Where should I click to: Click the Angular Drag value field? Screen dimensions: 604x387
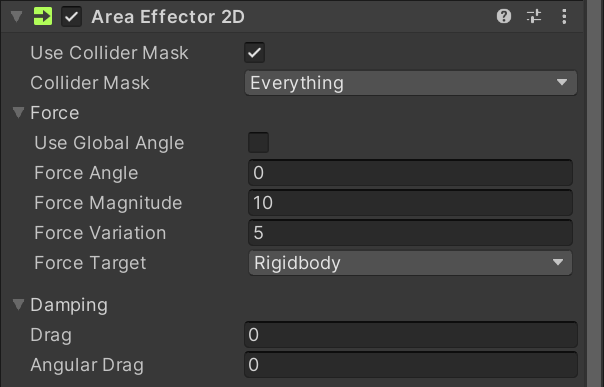tap(411, 365)
